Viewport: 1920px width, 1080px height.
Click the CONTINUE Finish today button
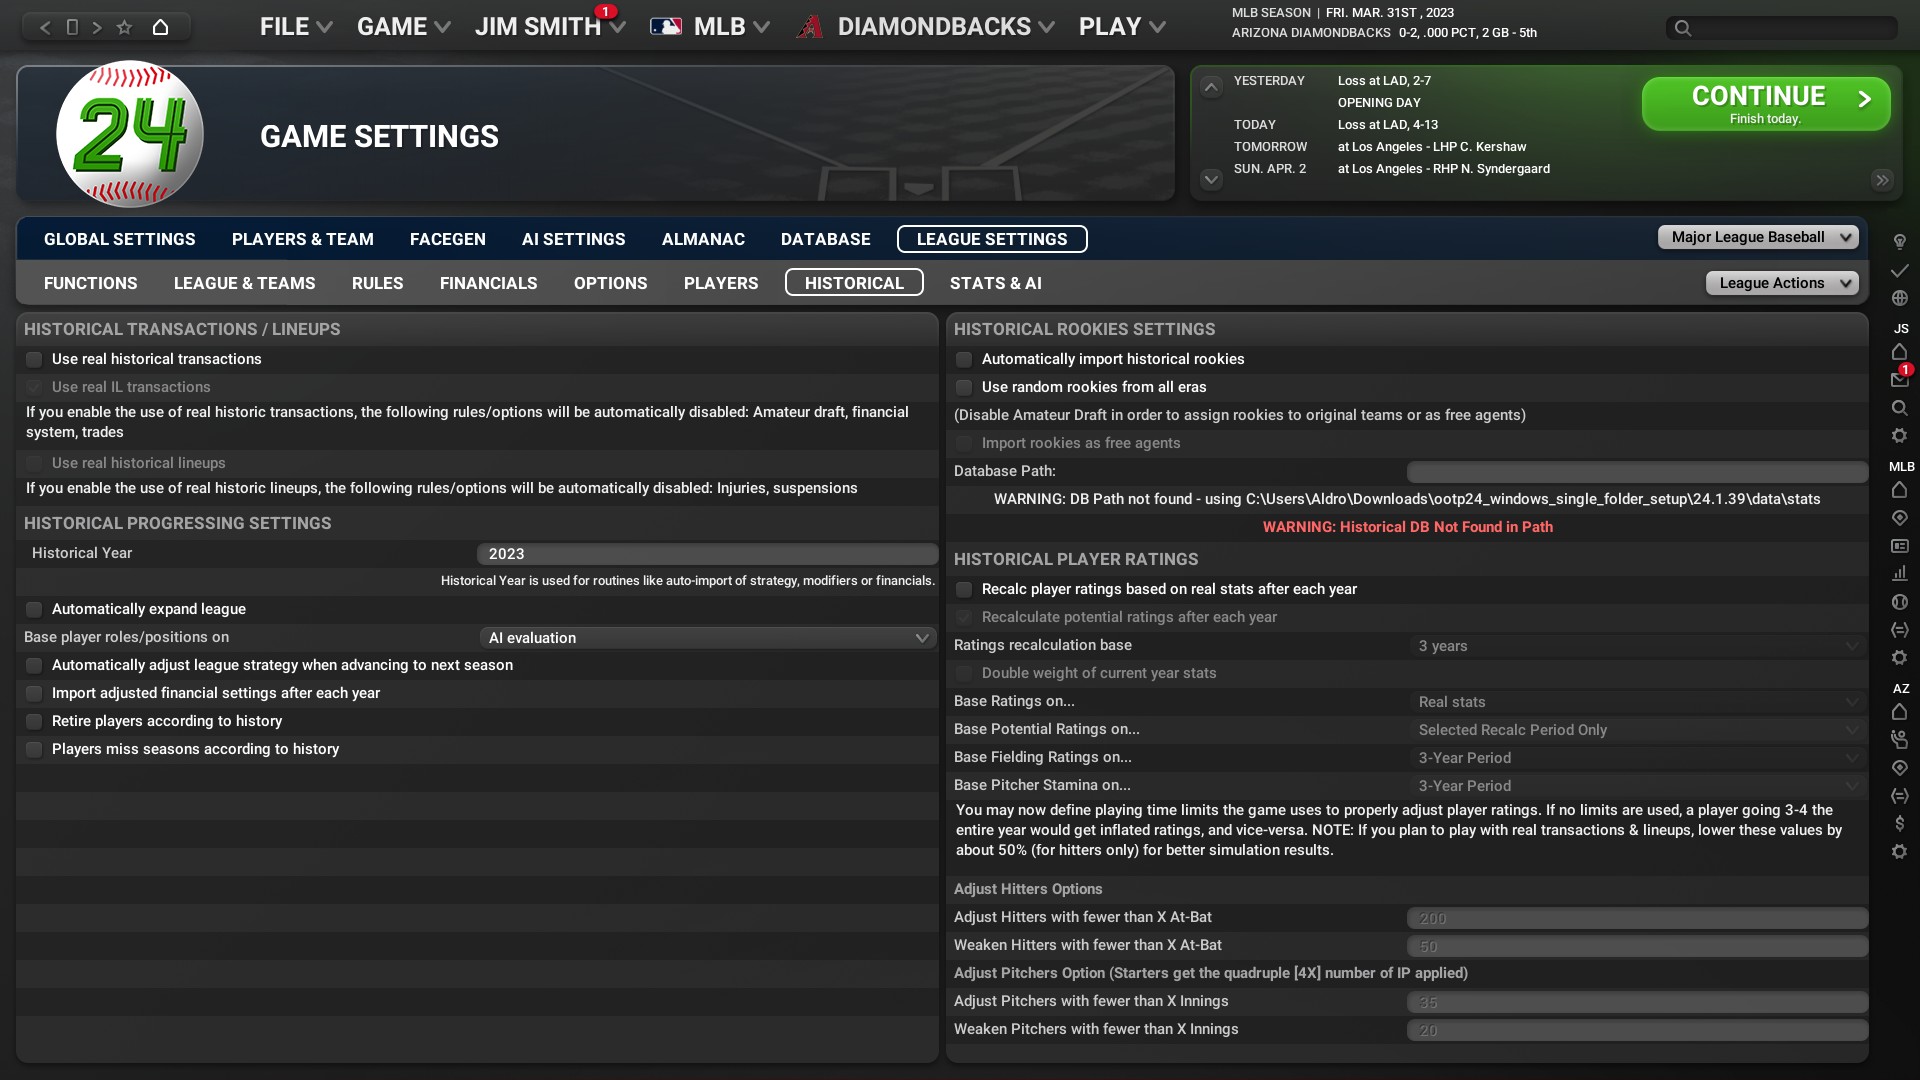tap(1766, 104)
